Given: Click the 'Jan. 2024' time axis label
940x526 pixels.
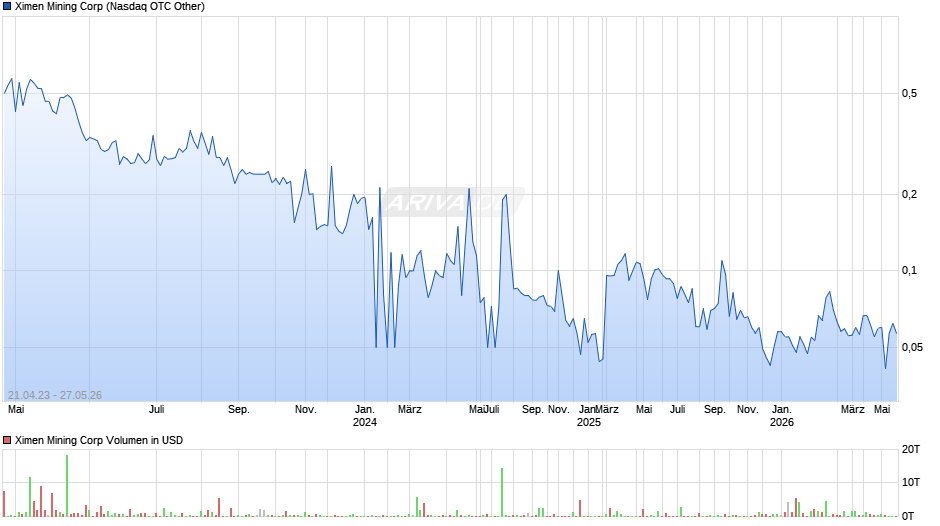Looking at the screenshot, I should [364, 416].
